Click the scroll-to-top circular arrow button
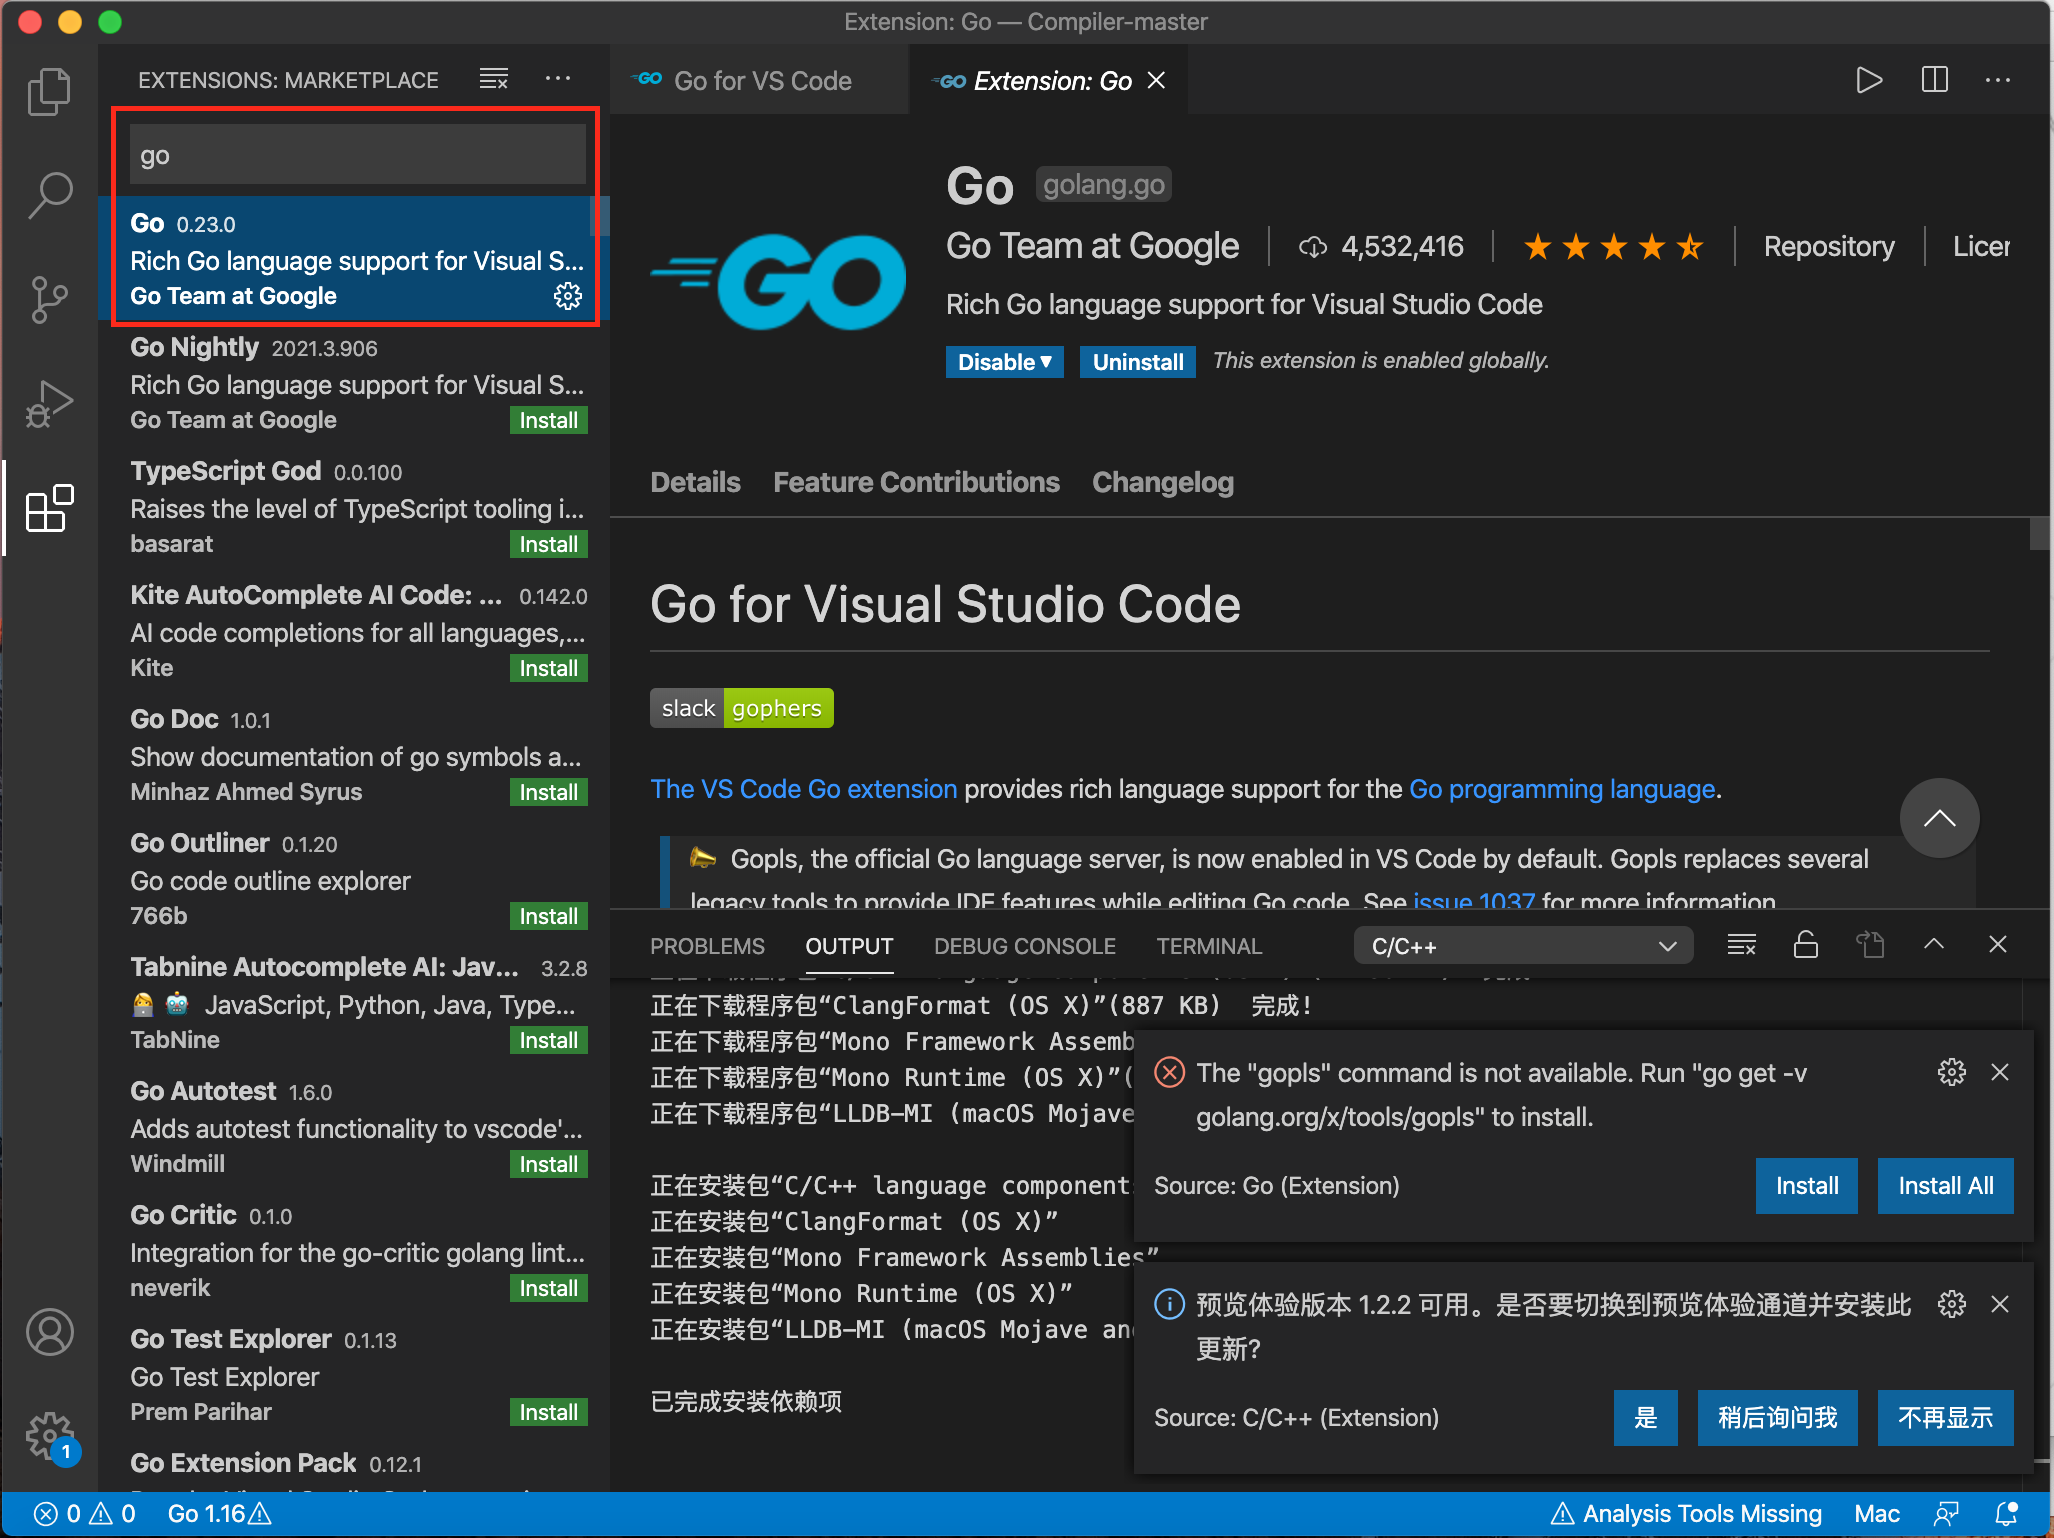This screenshot has height=1538, width=2054. [x=1939, y=818]
